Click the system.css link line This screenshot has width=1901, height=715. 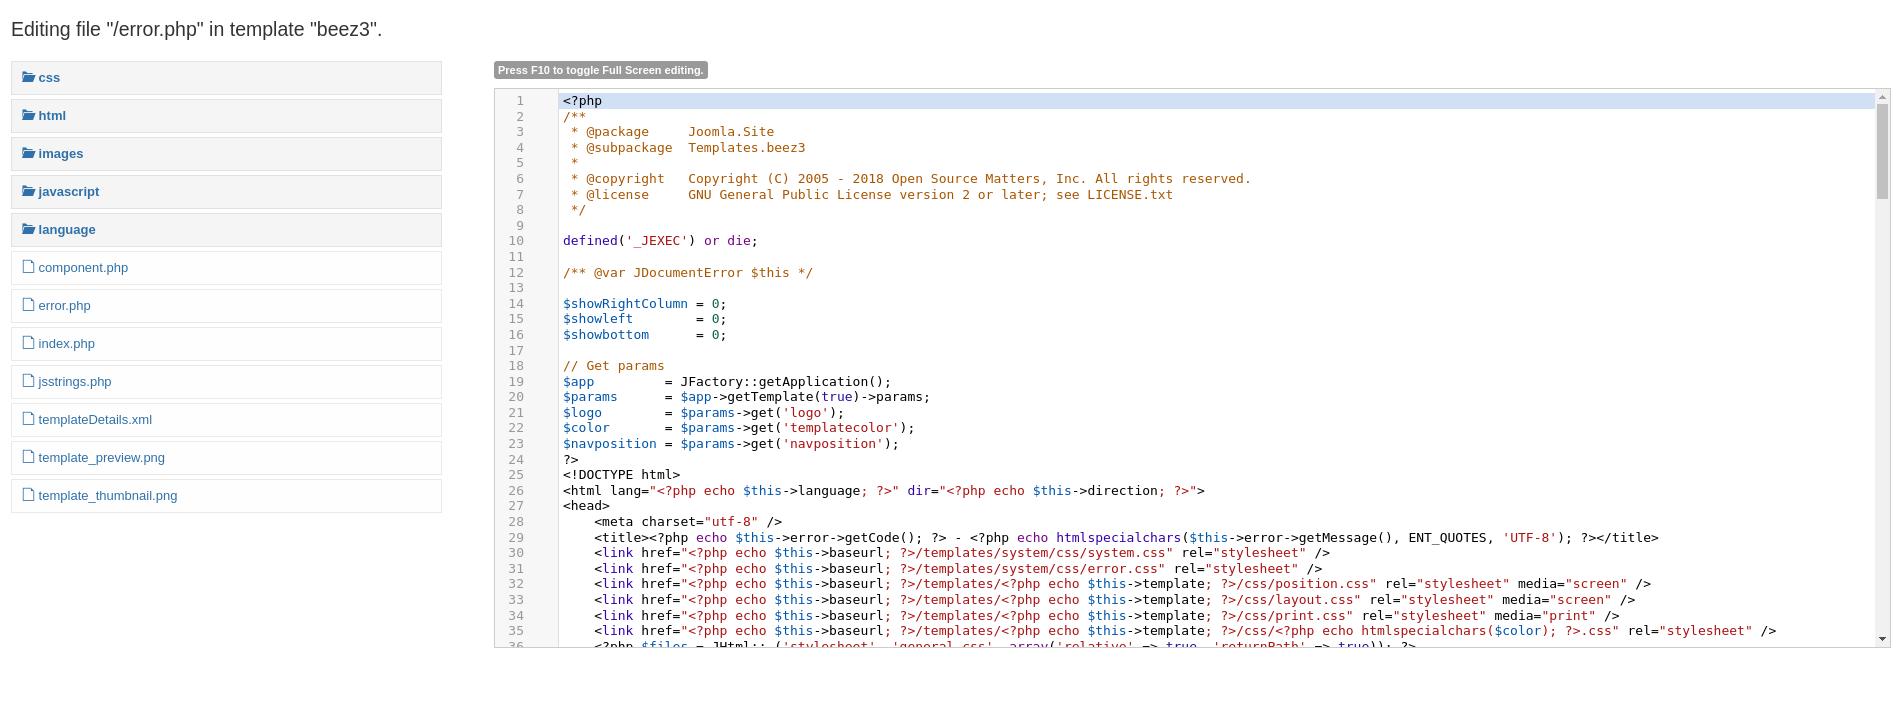click(x=962, y=553)
